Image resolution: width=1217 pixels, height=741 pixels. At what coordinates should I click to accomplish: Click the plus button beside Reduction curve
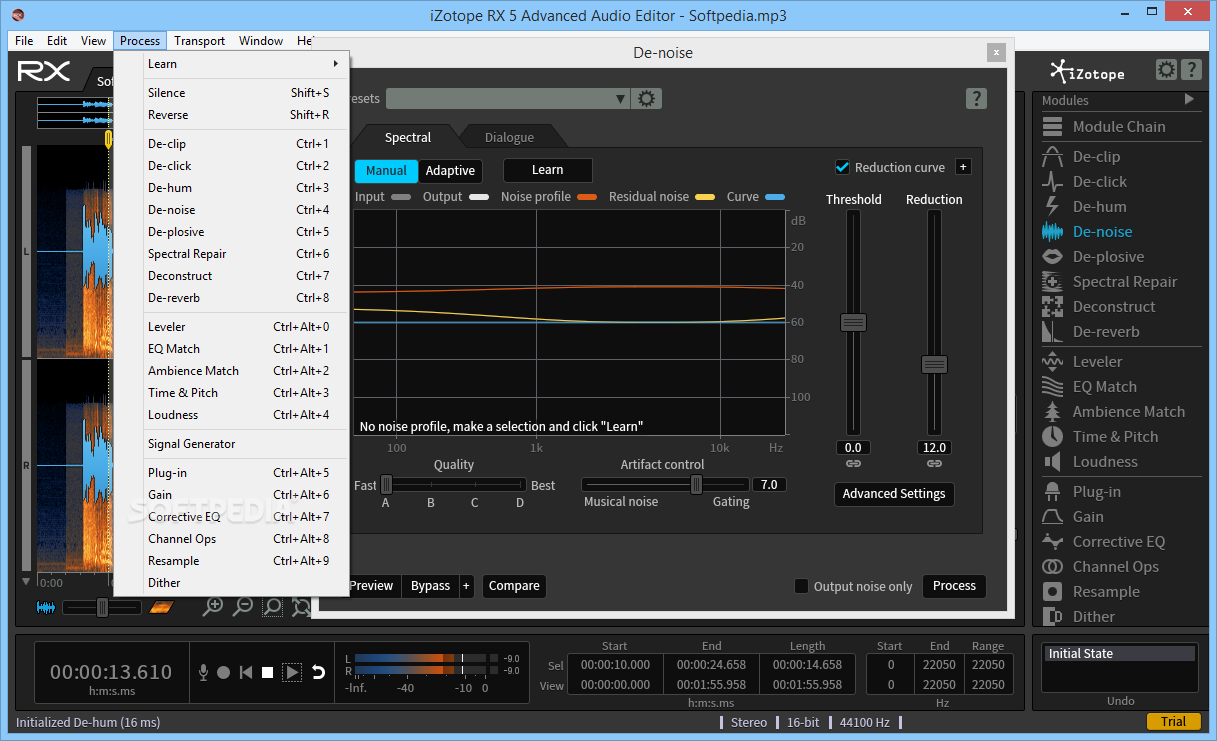[963, 167]
